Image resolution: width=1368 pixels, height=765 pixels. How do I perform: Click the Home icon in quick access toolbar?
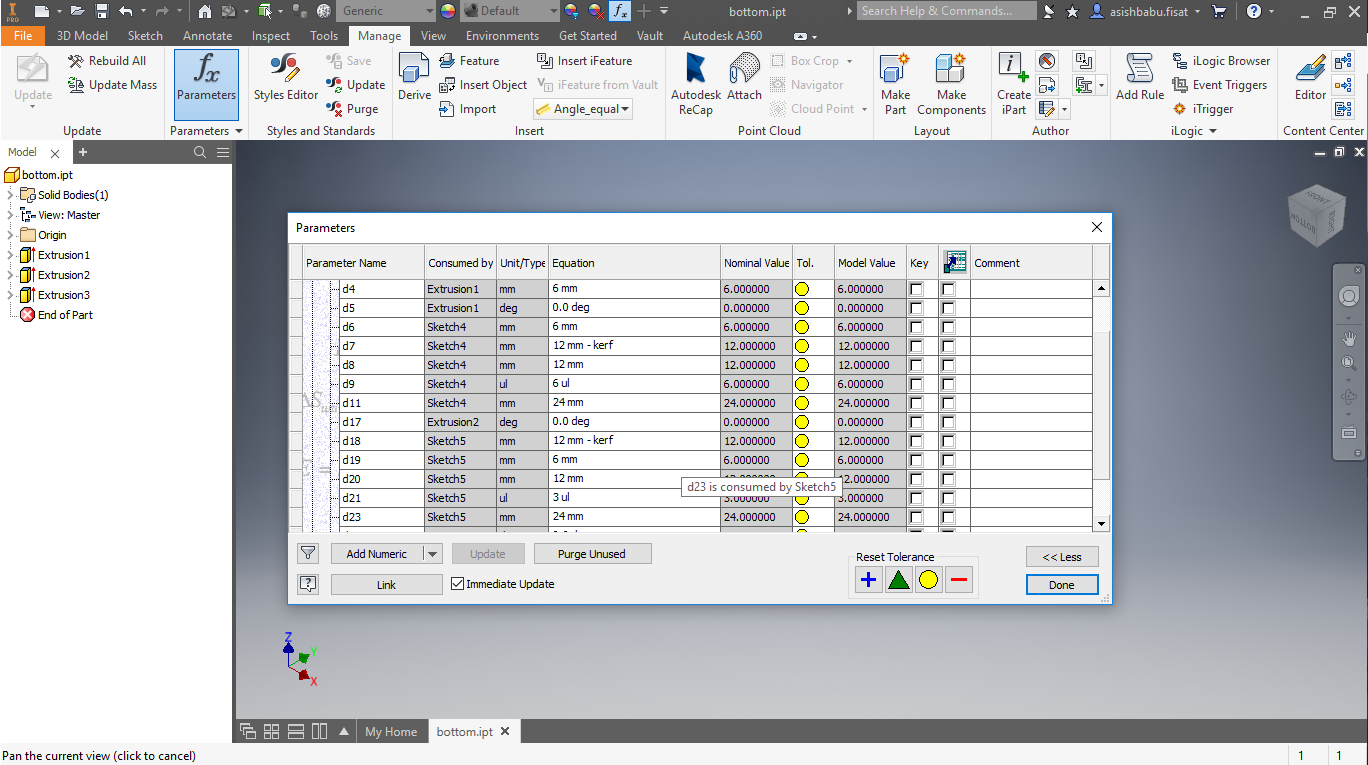click(204, 11)
